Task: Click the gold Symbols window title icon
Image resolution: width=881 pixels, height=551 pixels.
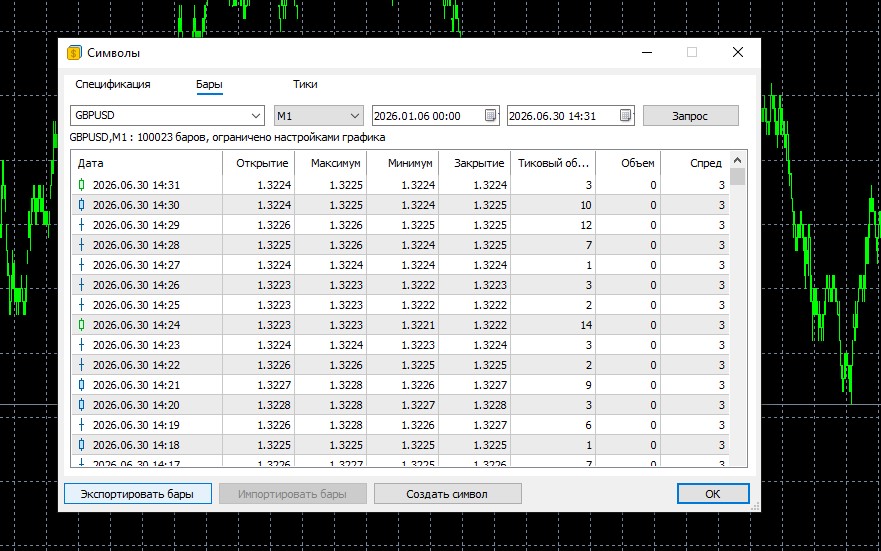Action: [74, 53]
